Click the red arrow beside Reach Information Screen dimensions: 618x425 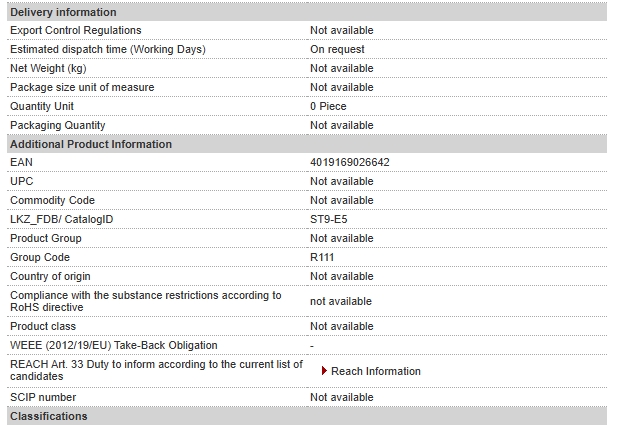[324, 371]
